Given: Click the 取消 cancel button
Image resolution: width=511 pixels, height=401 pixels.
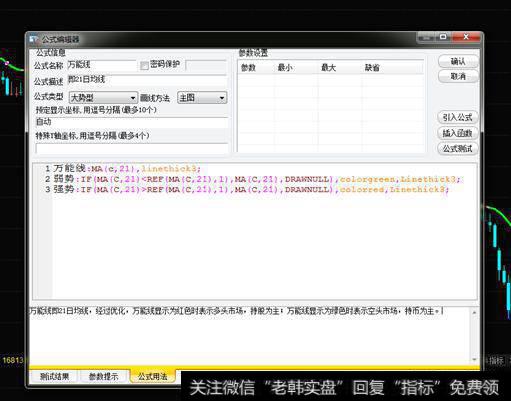Looking at the screenshot, I should [458, 77].
